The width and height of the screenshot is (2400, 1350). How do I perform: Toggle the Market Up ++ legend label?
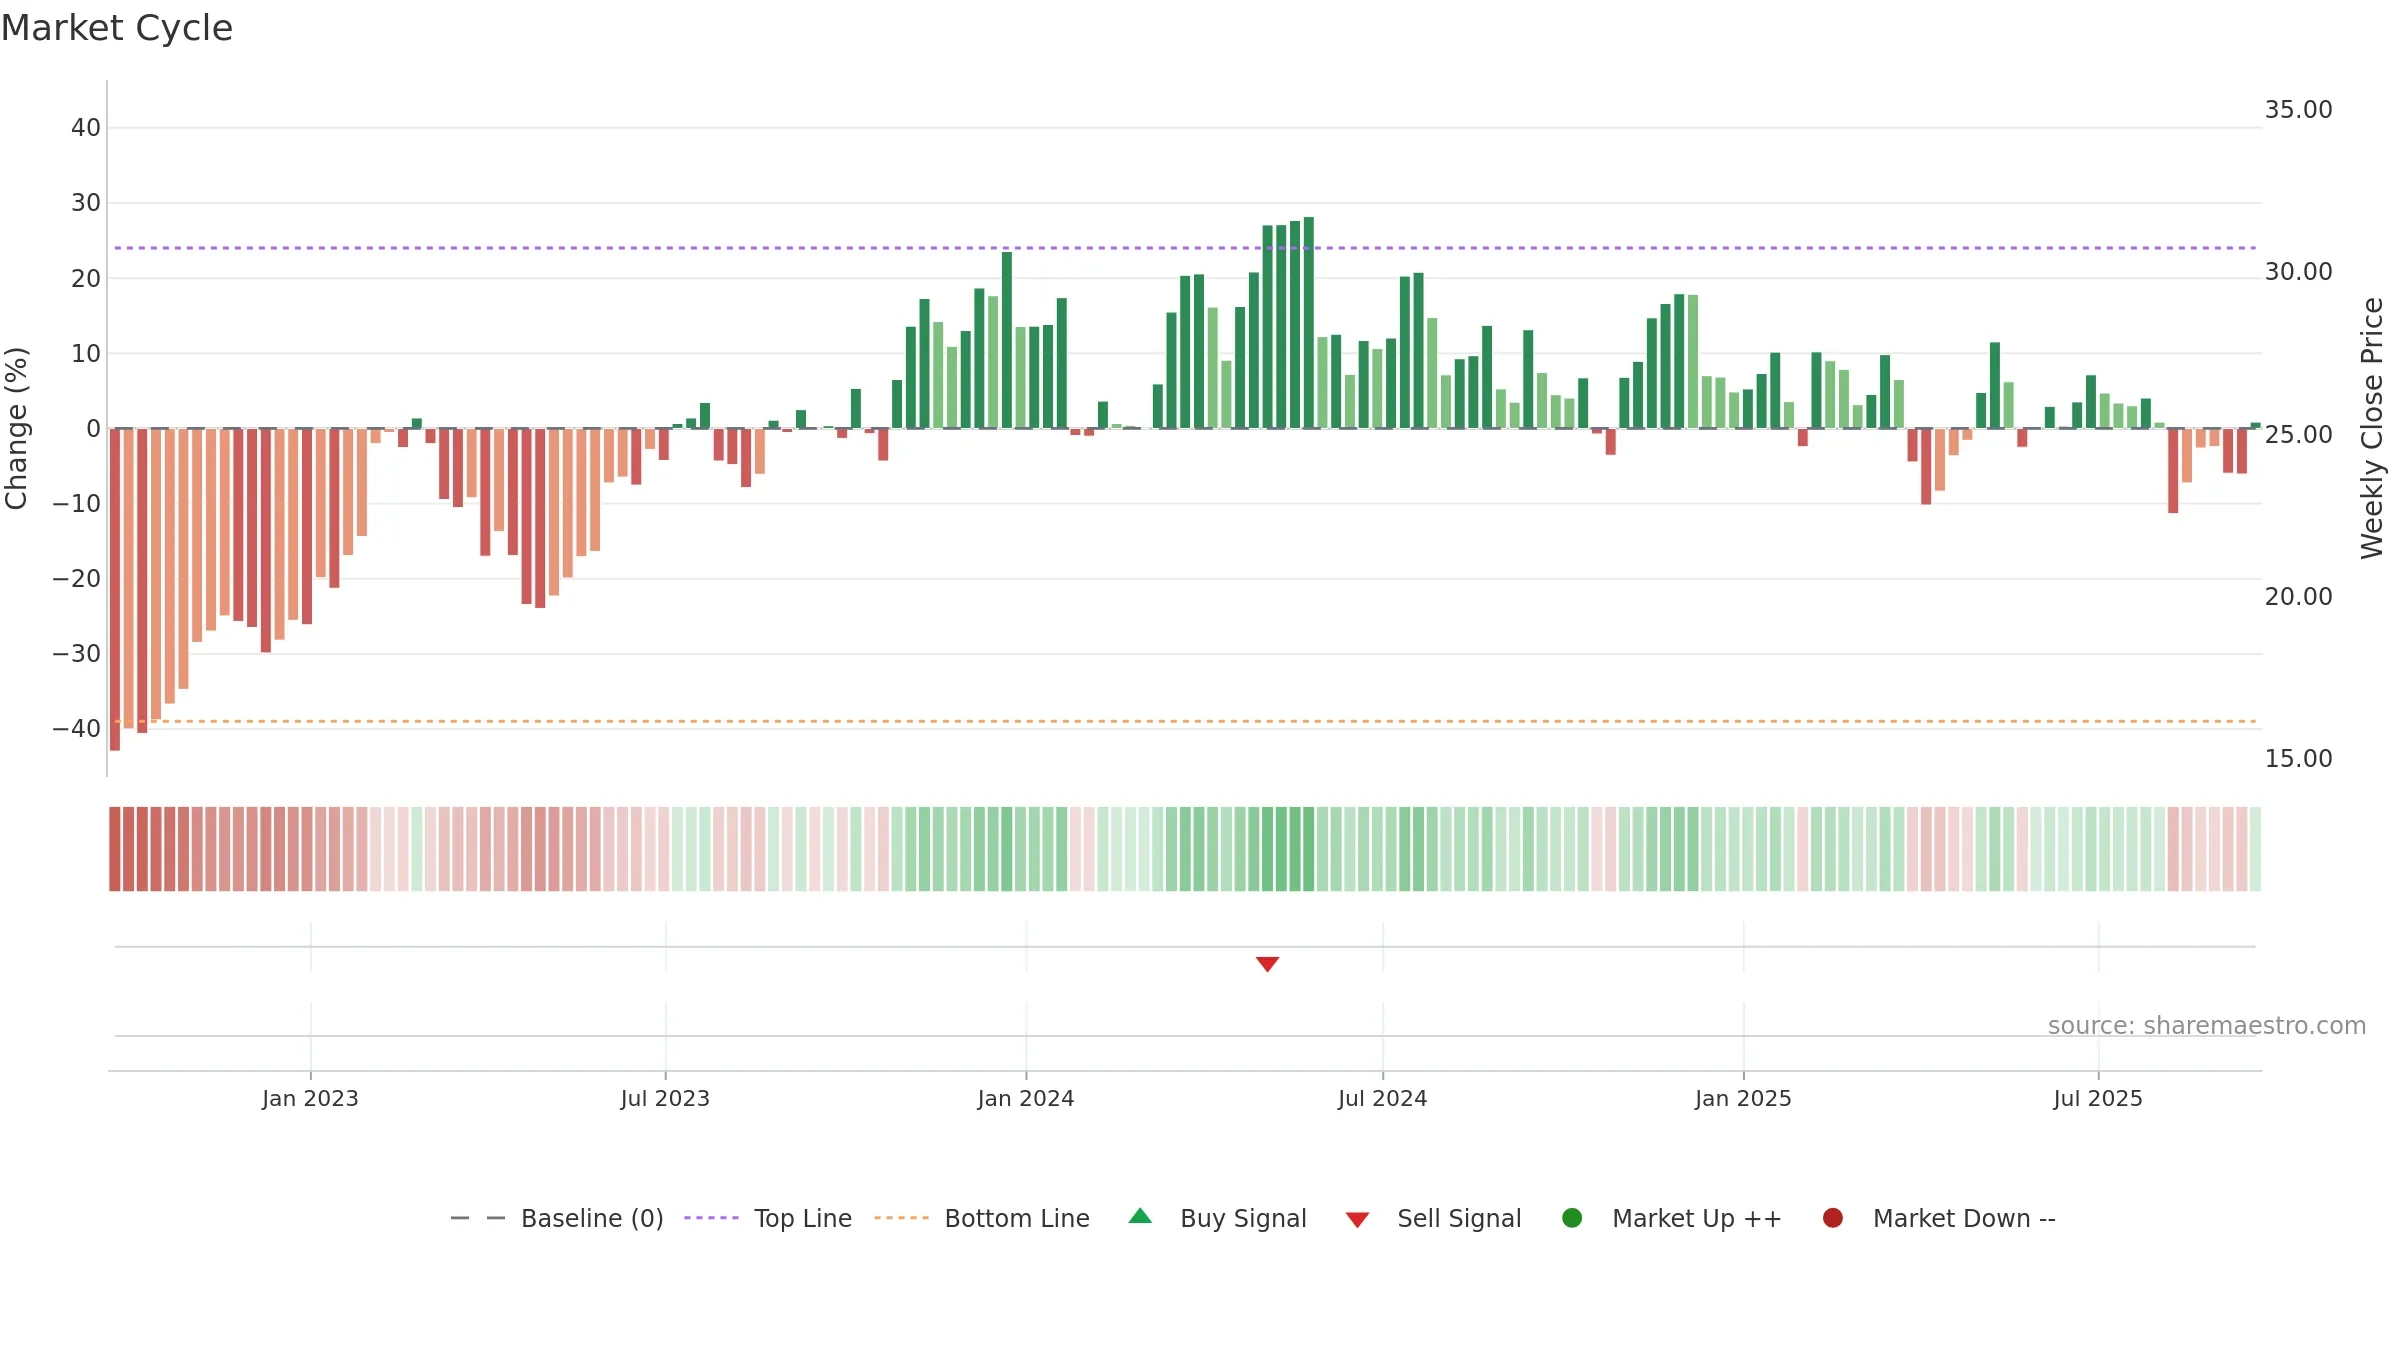pos(1697,1218)
